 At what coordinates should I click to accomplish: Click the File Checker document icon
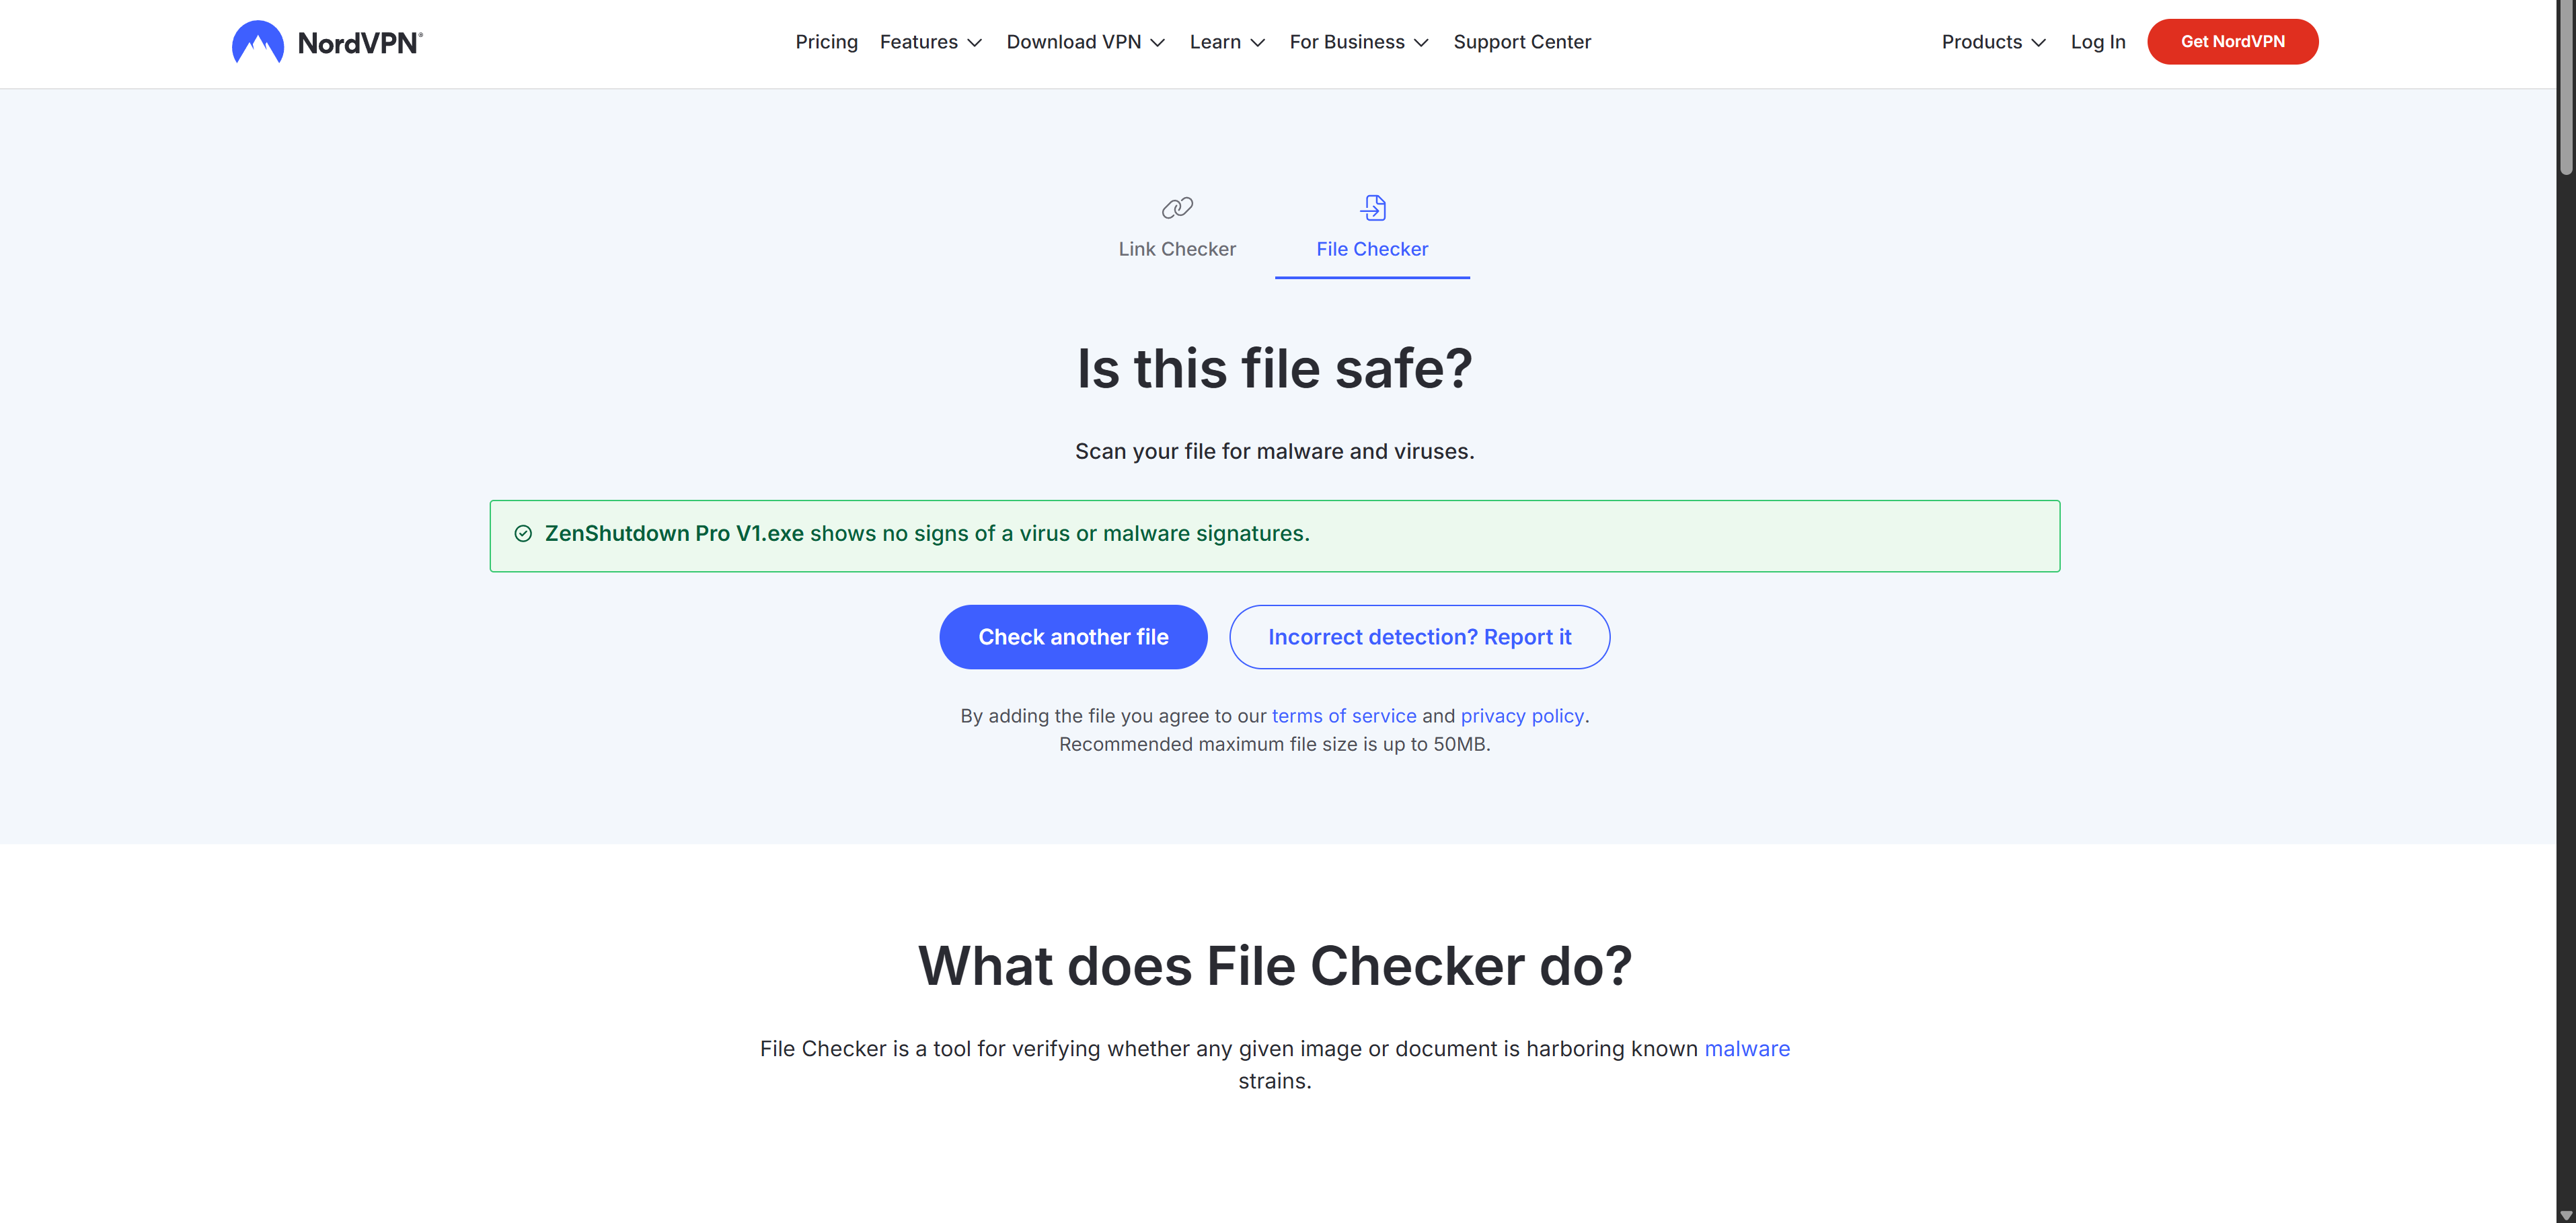coord(1373,207)
